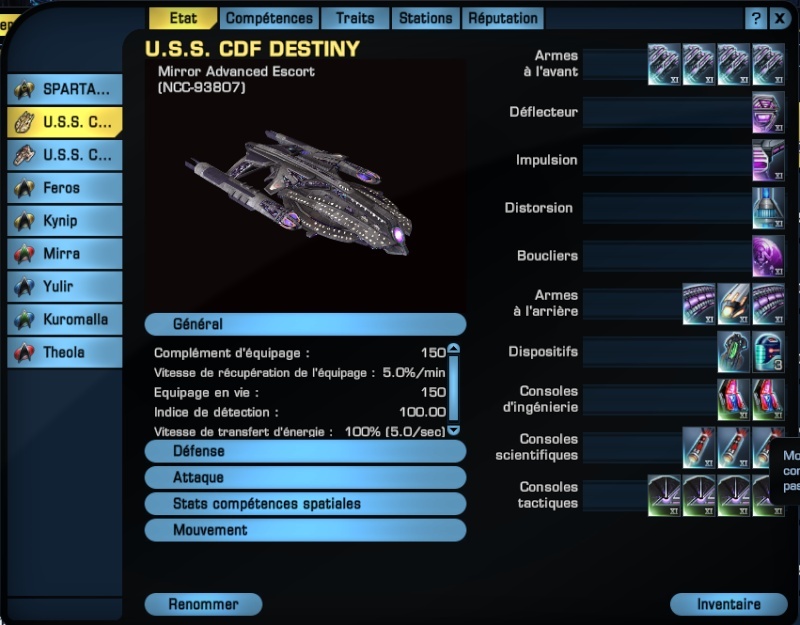The height and width of the screenshot is (625, 800).
Task: Click the Renommer button
Action: 203,604
